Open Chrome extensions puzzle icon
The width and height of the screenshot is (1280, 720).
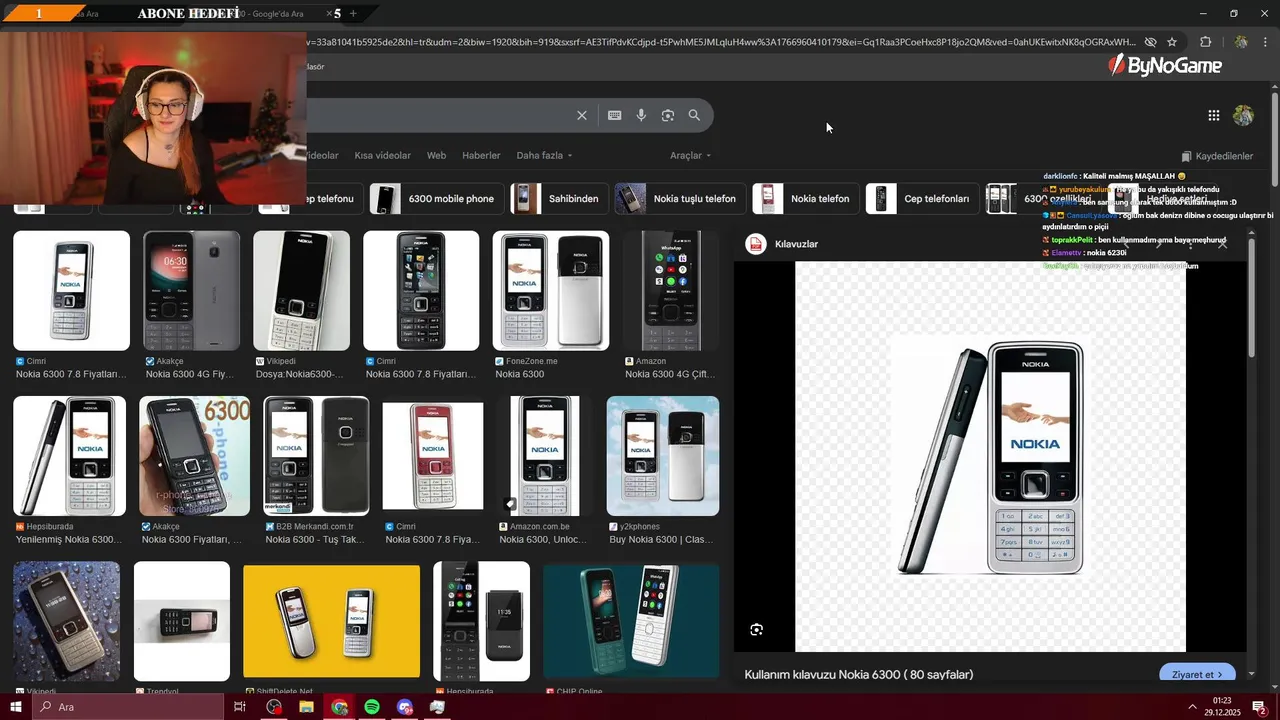coord(1205,42)
